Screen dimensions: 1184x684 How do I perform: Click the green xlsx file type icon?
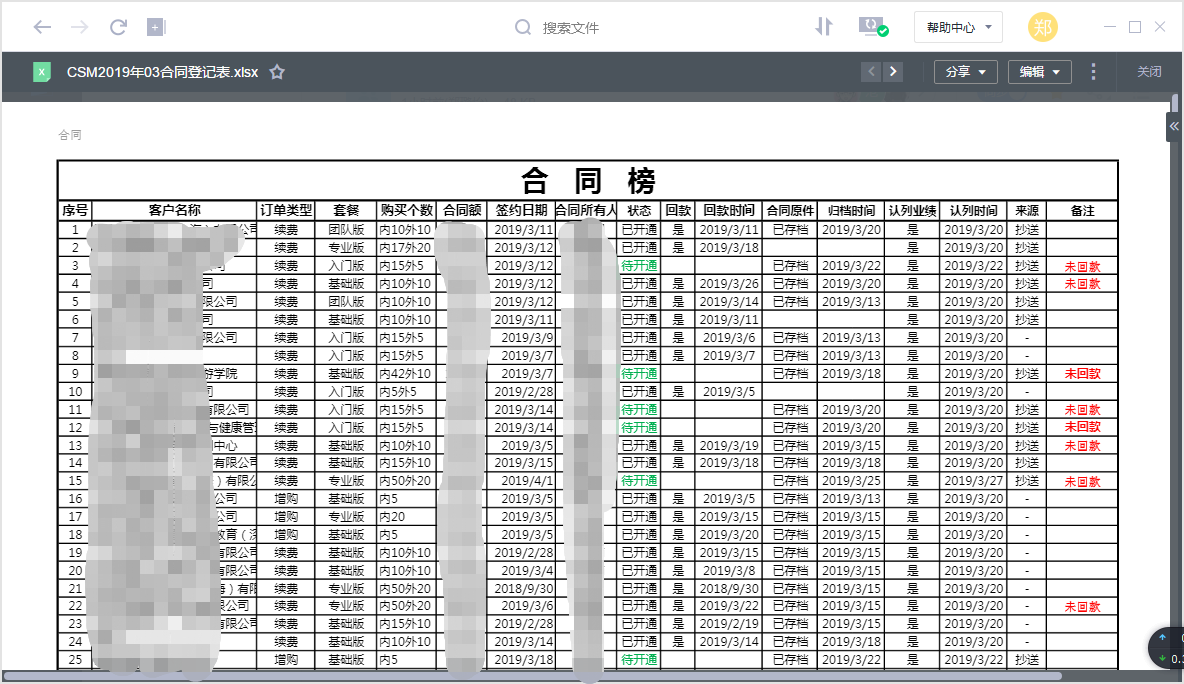[x=42, y=72]
